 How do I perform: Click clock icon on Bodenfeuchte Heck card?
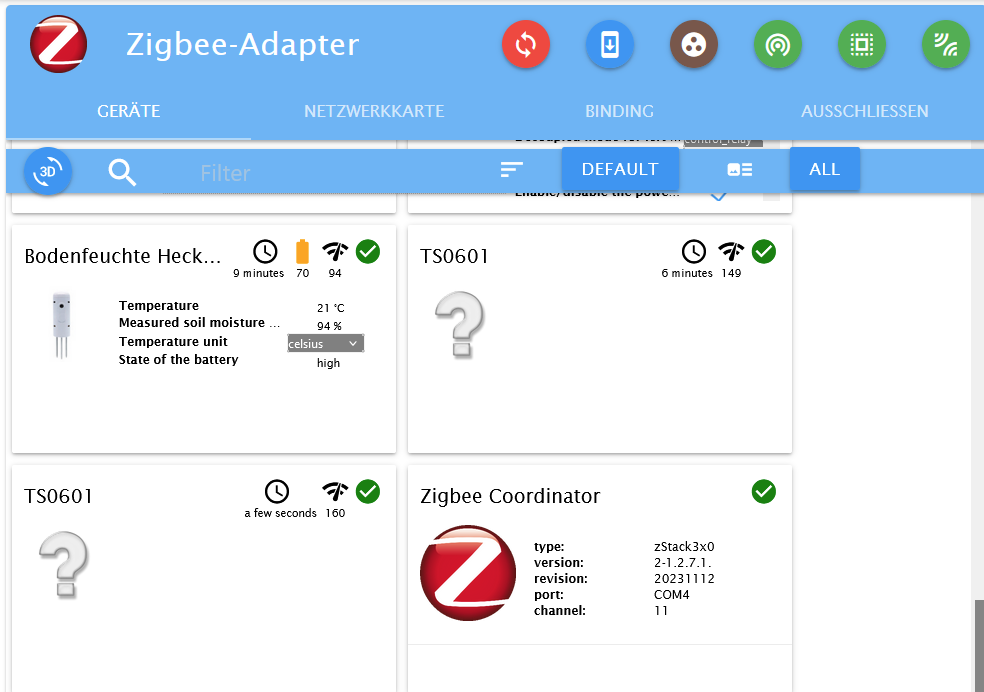pos(265,252)
